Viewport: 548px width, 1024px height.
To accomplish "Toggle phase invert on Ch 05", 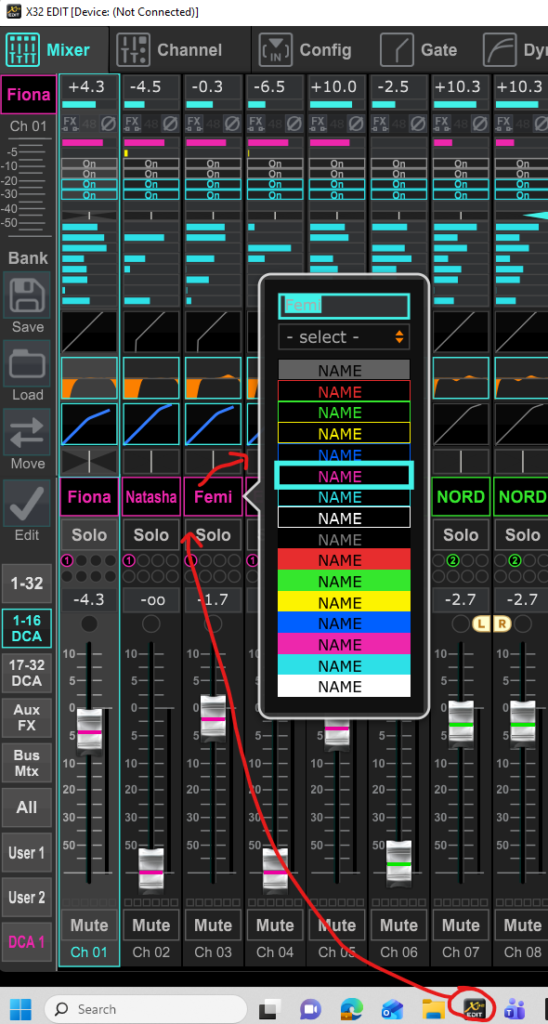I will [x=357, y=122].
